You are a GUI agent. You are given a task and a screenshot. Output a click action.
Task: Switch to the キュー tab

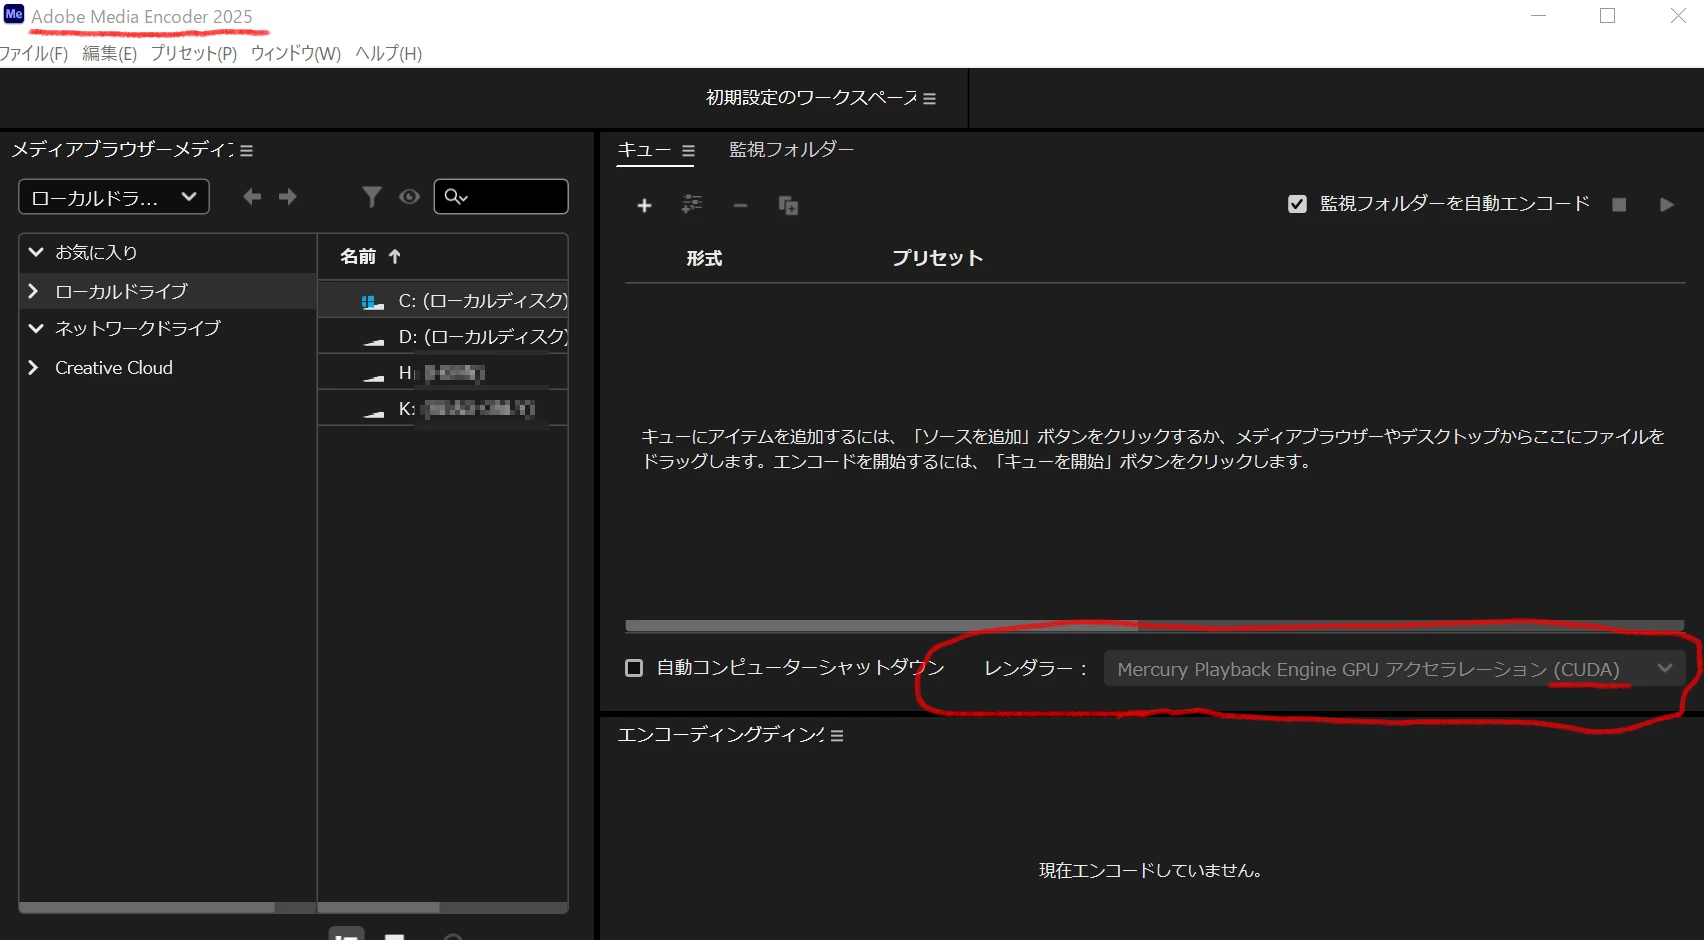(x=644, y=150)
